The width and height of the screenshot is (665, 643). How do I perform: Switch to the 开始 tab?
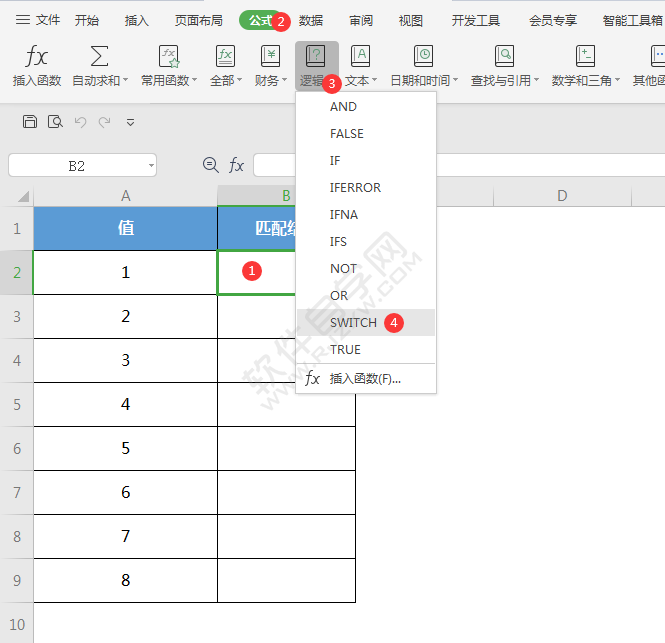[87, 20]
